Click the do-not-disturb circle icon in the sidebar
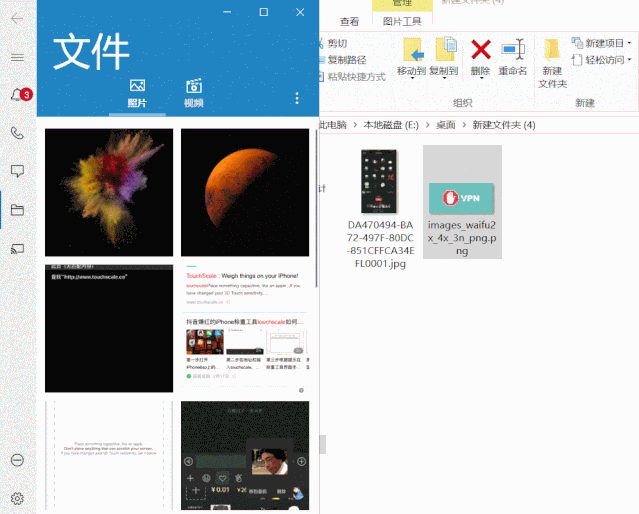 tap(17, 460)
